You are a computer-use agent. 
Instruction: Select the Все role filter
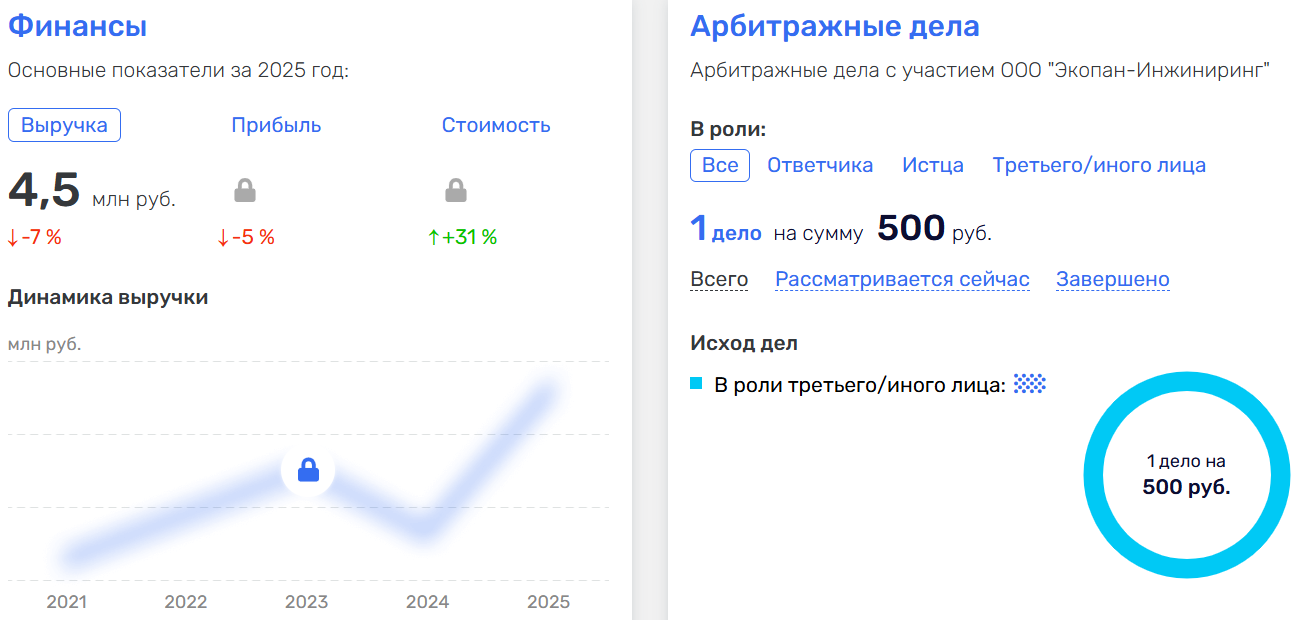(720, 165)
